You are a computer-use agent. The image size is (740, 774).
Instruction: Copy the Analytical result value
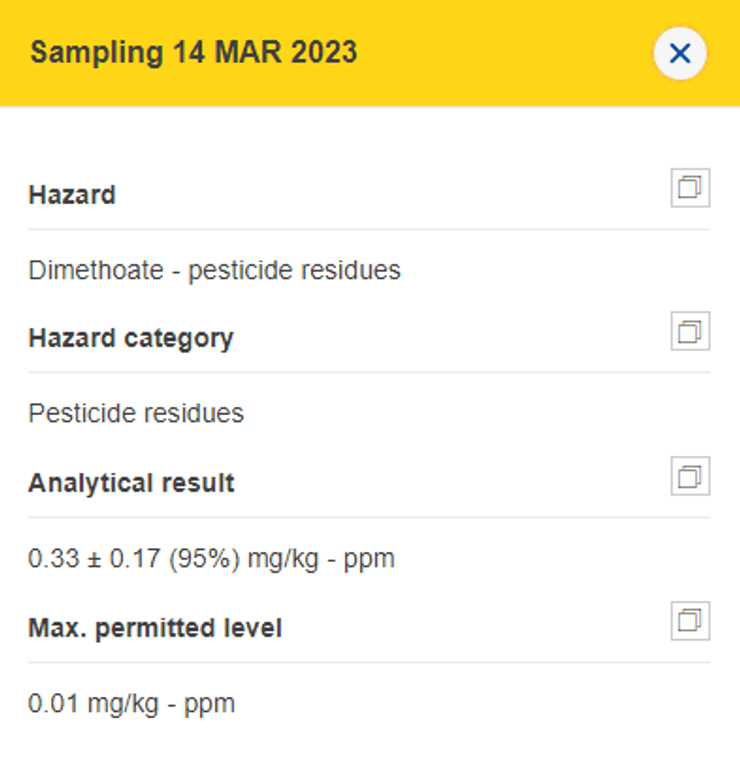(x=690, y=477)
